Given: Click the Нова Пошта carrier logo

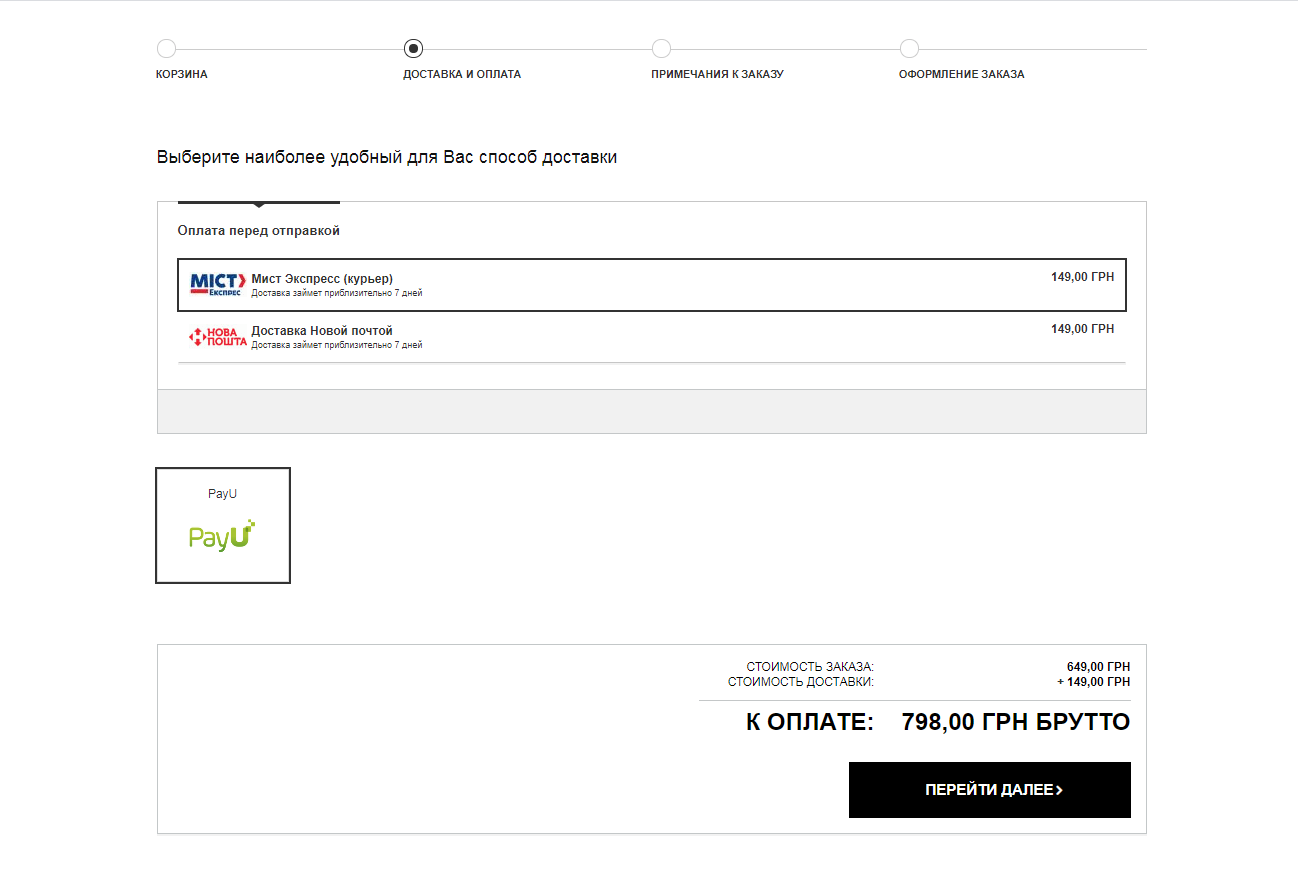Looking at the screenshot, I should tap(217, 337).
